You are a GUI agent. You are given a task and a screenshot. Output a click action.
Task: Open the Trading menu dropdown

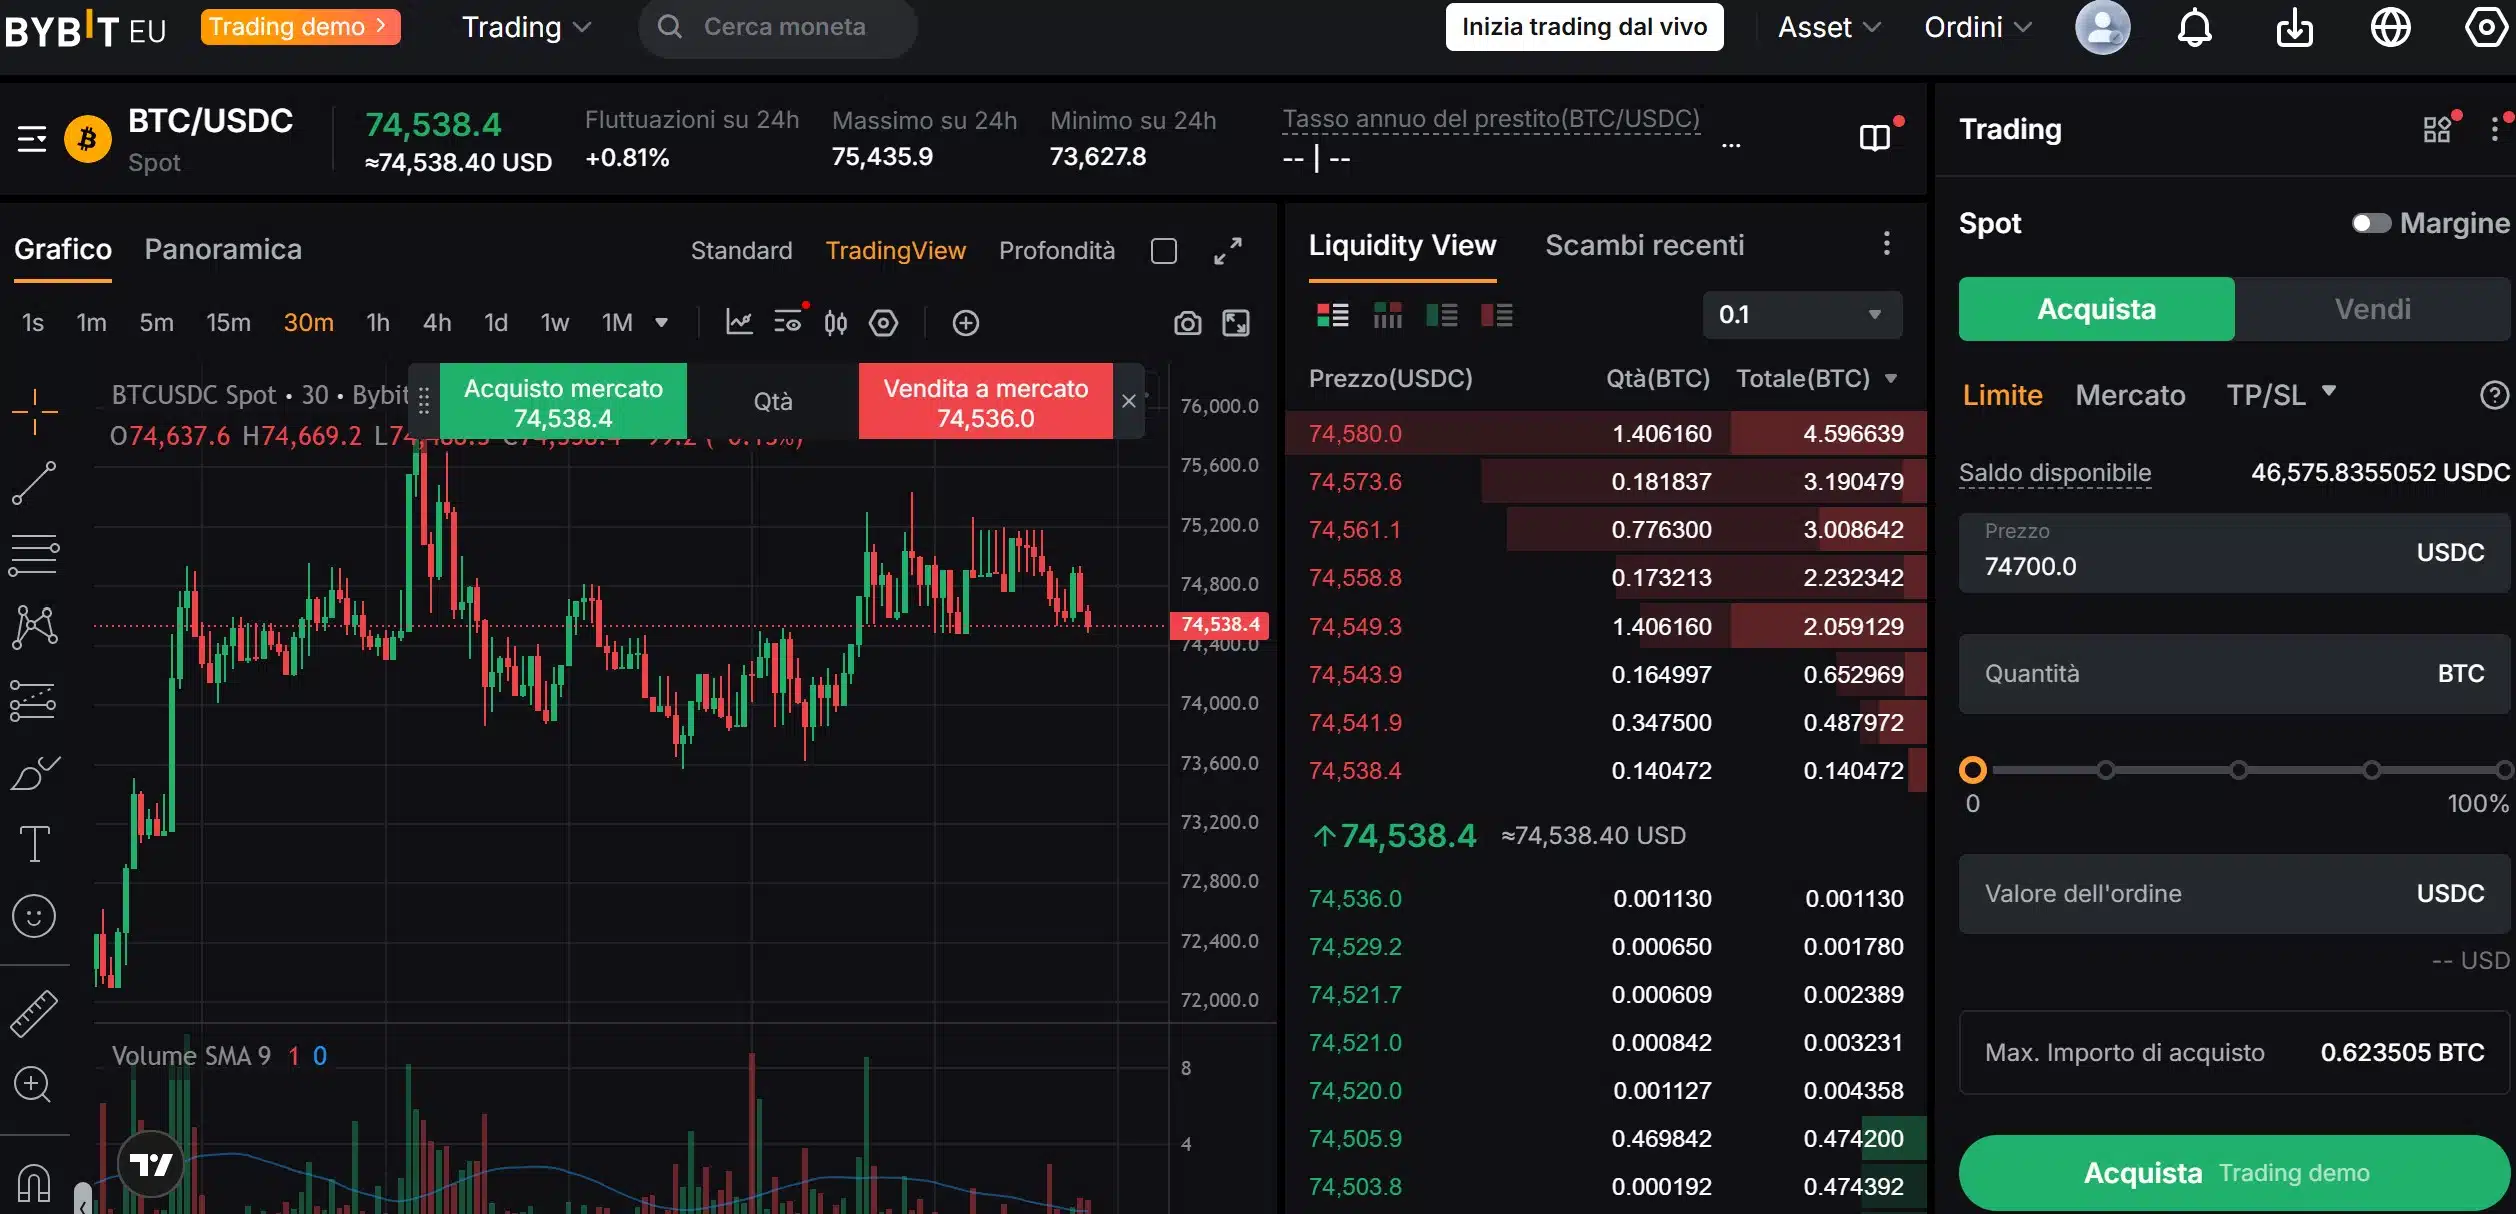524,27
